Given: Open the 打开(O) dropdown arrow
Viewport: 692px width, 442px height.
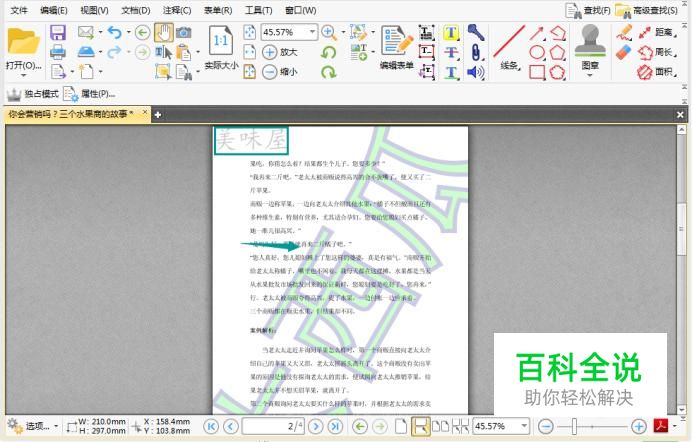Looking at the screenshot, I should pos(23,75).
